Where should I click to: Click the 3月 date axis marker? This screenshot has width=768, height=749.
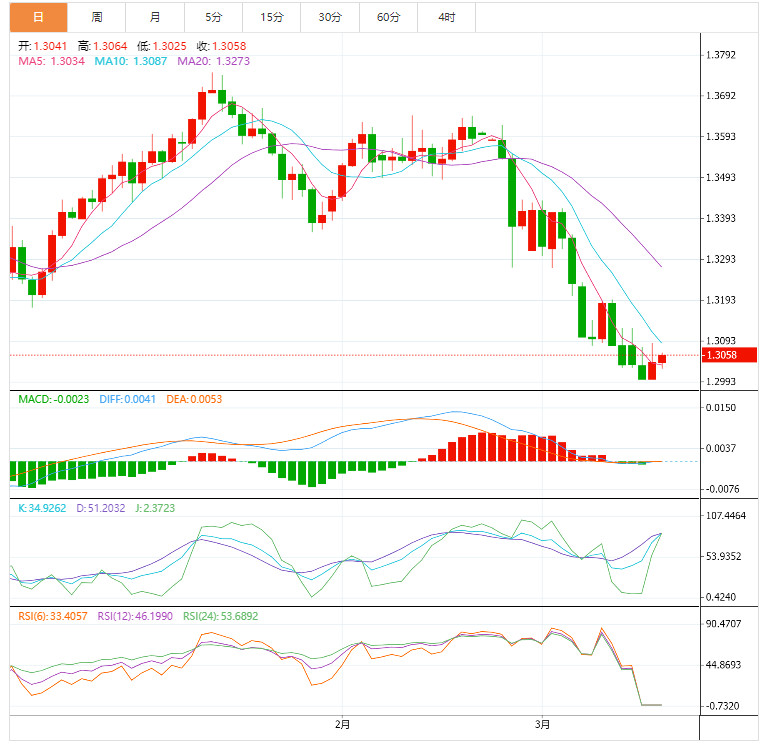point(541,723)
